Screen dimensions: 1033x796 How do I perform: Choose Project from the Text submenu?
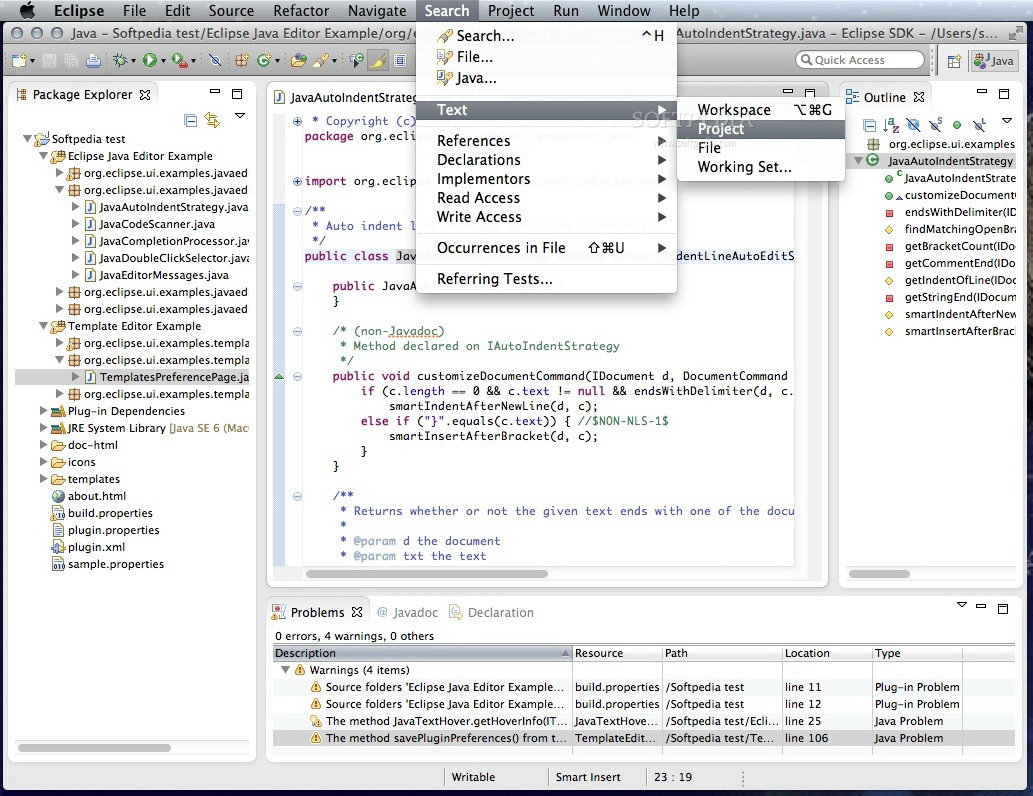721,129
